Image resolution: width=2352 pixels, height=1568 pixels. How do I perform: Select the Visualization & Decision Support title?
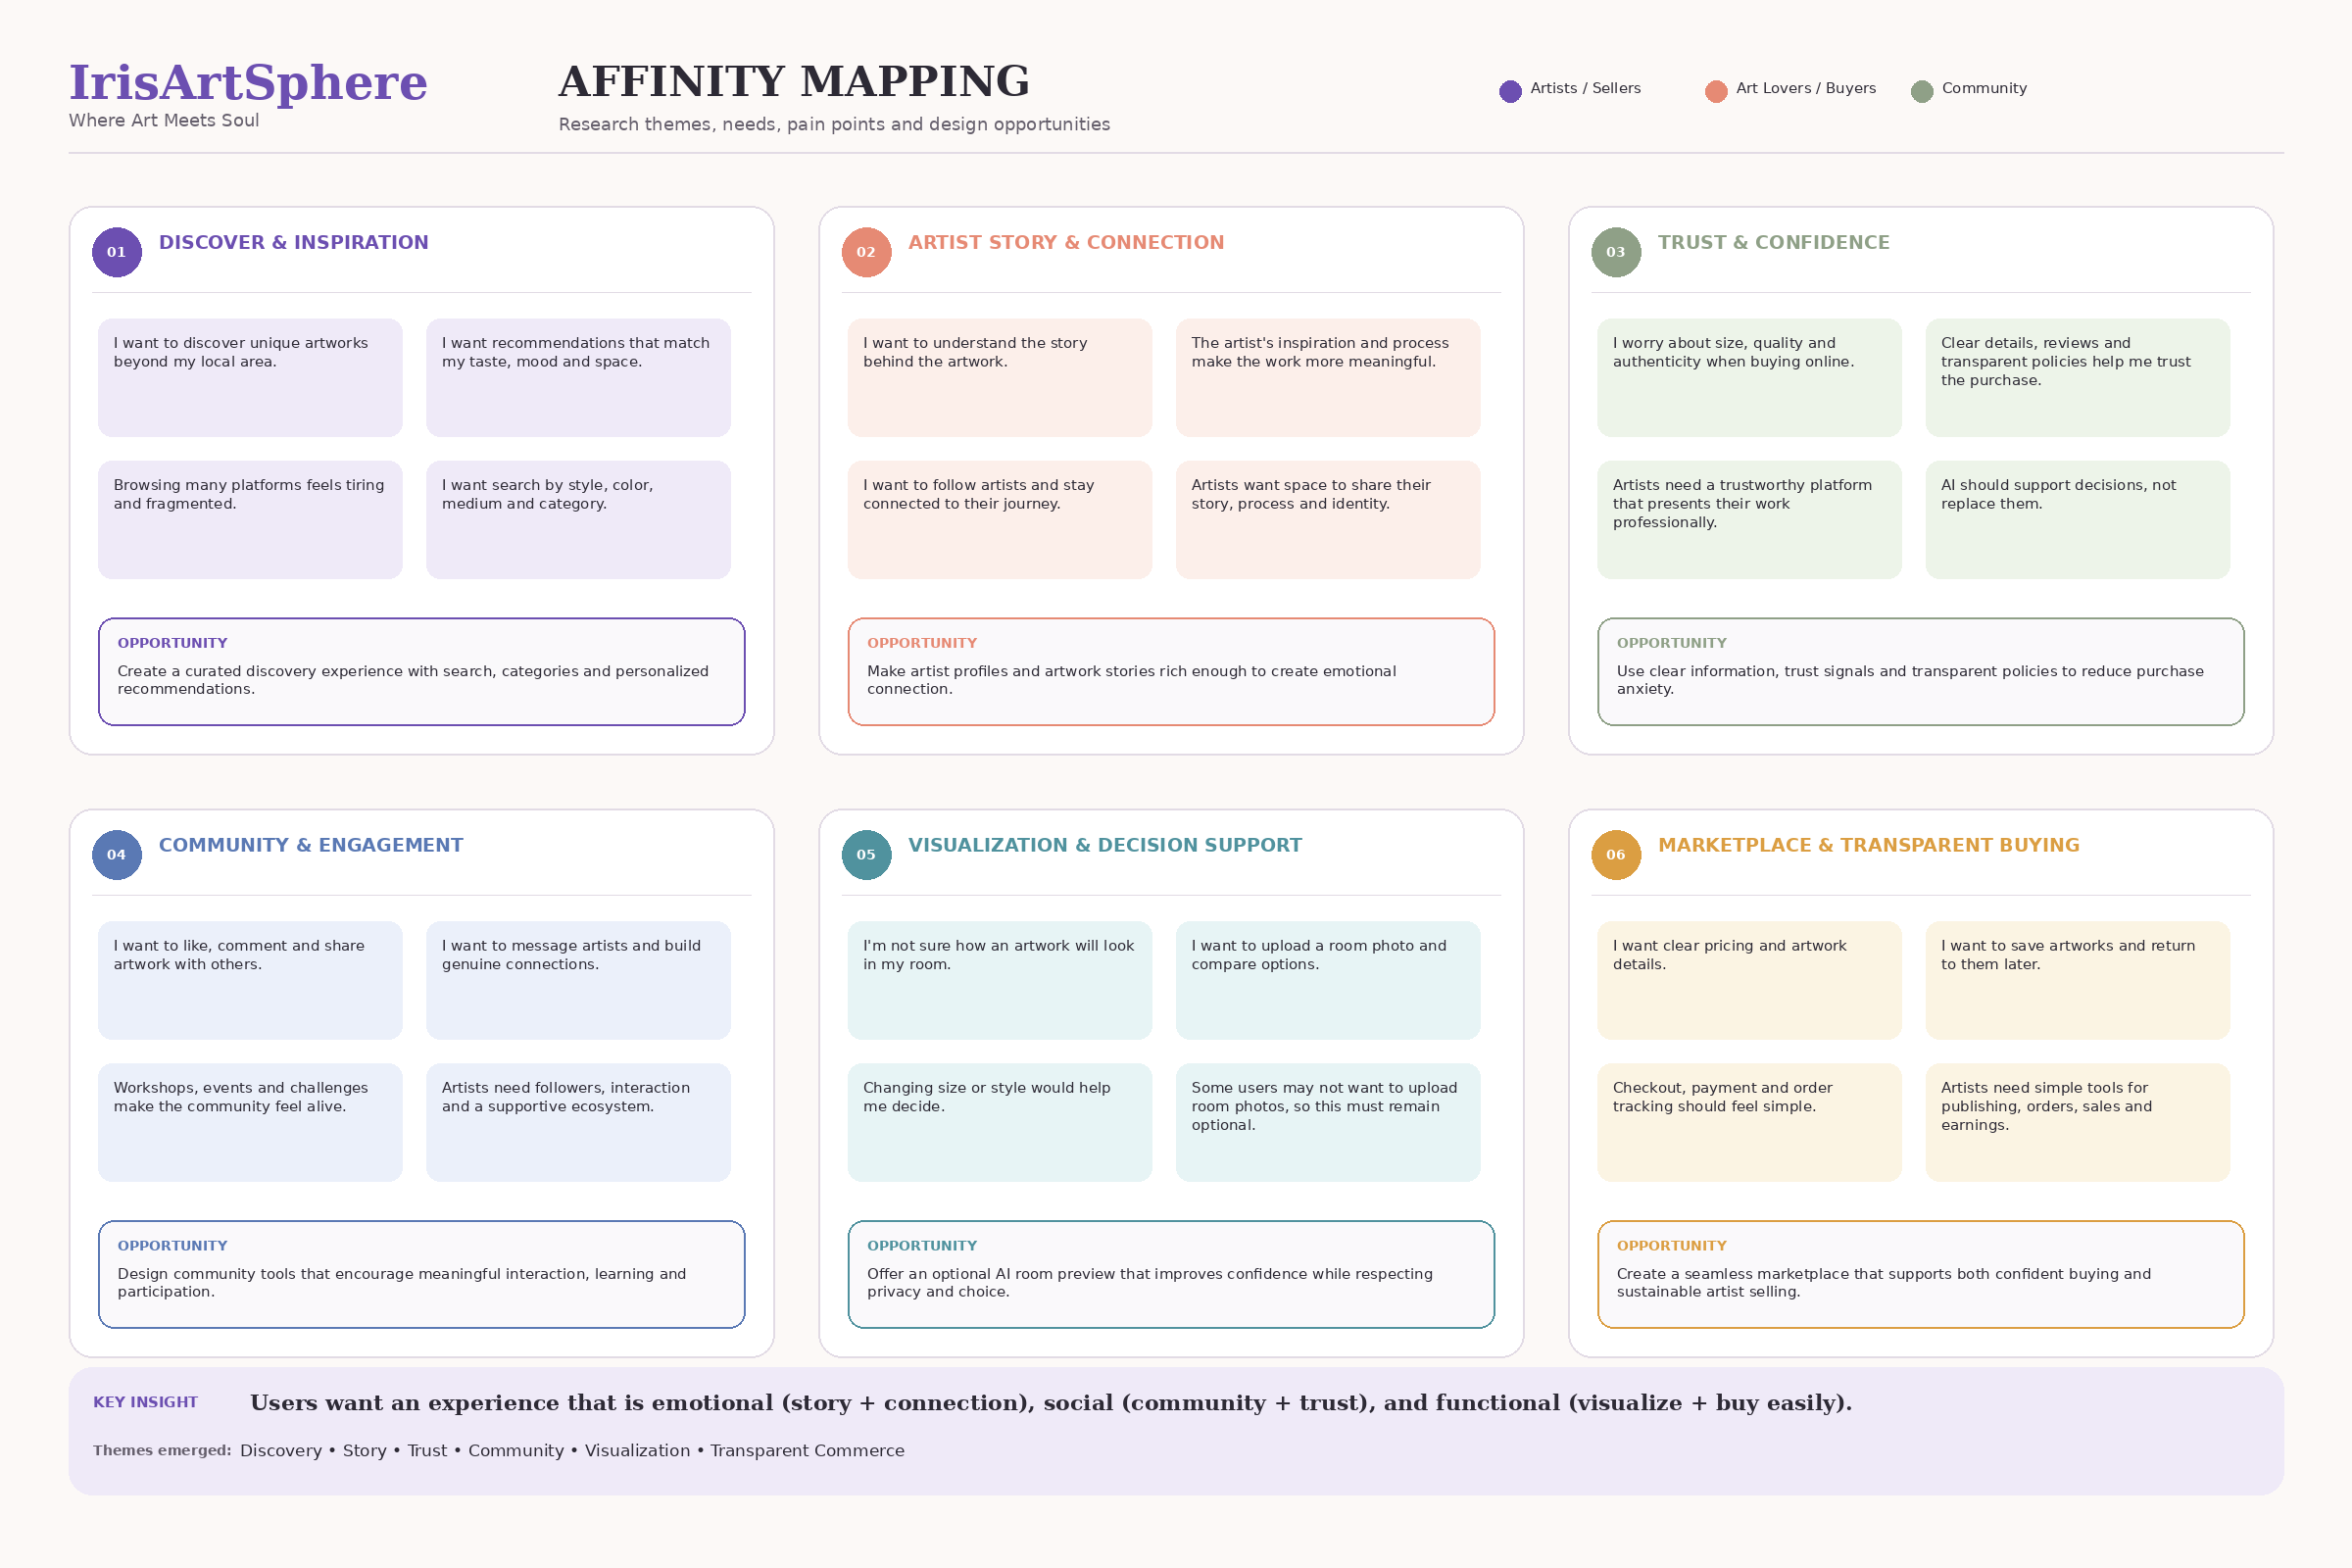pyautogui.click(x=1105, y=845)
